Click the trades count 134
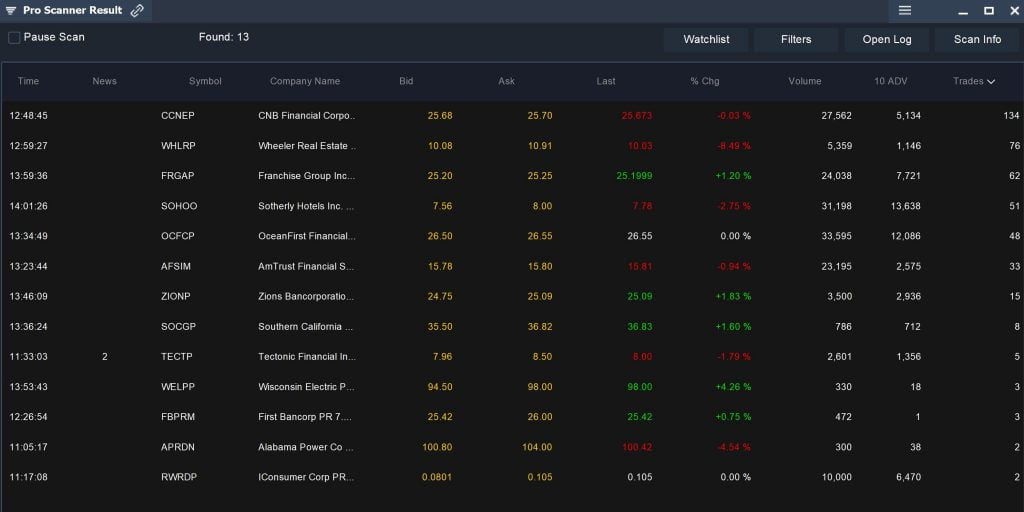 click(1012, 116)
